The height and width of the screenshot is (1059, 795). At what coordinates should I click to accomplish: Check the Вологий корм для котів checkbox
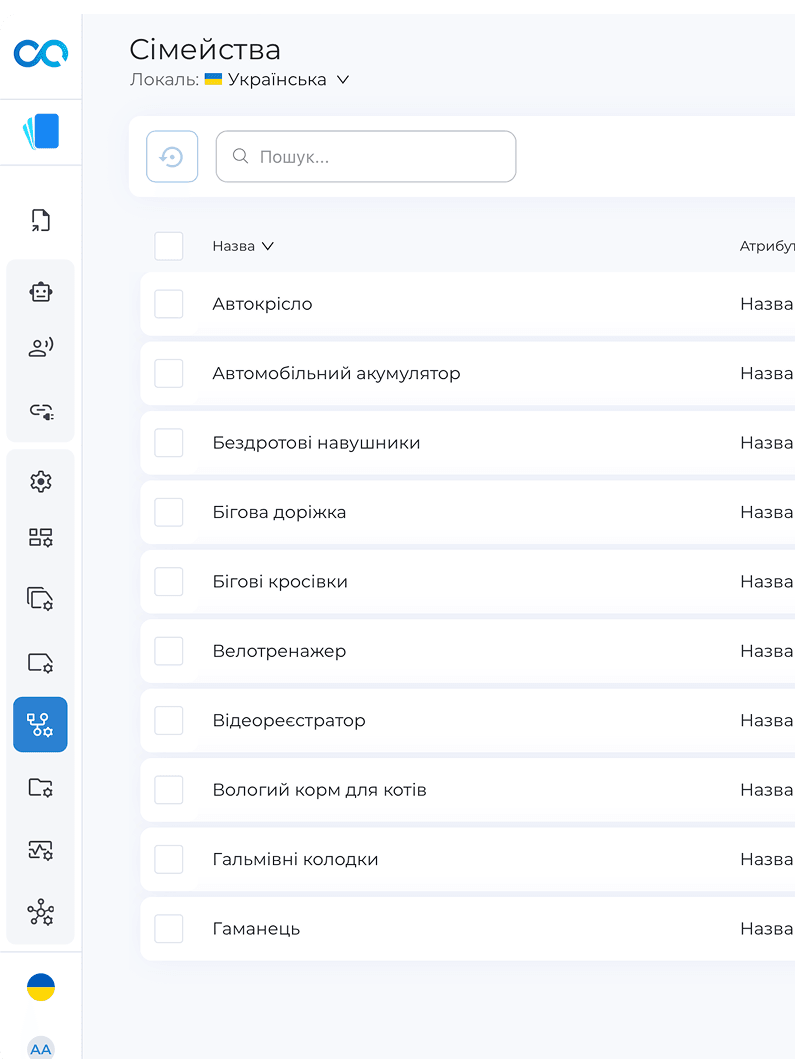point(169,790)
